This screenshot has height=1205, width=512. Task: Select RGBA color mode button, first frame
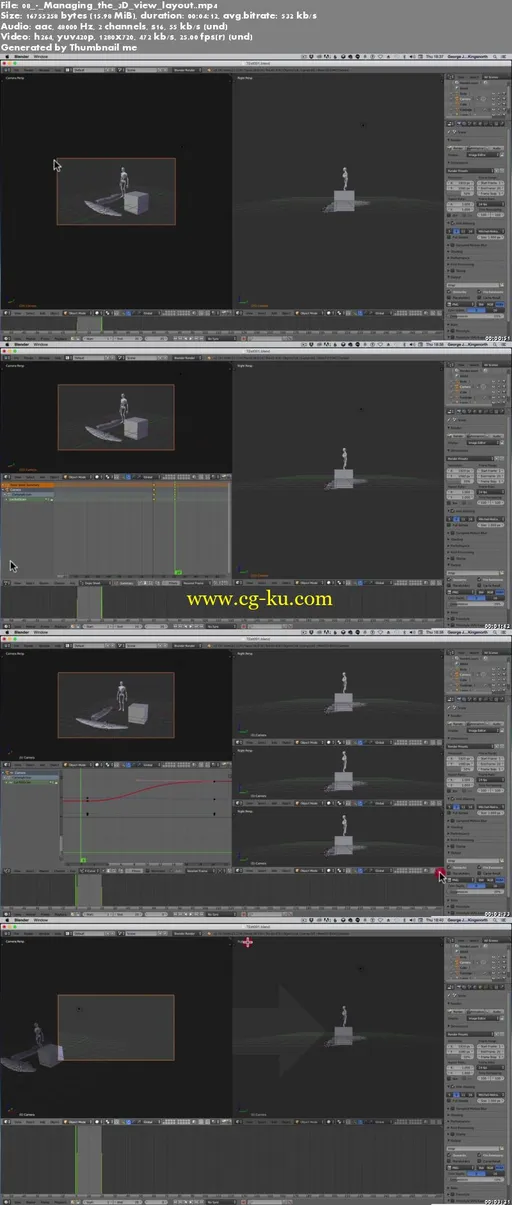pyautogui.click(x=500, y=304)
